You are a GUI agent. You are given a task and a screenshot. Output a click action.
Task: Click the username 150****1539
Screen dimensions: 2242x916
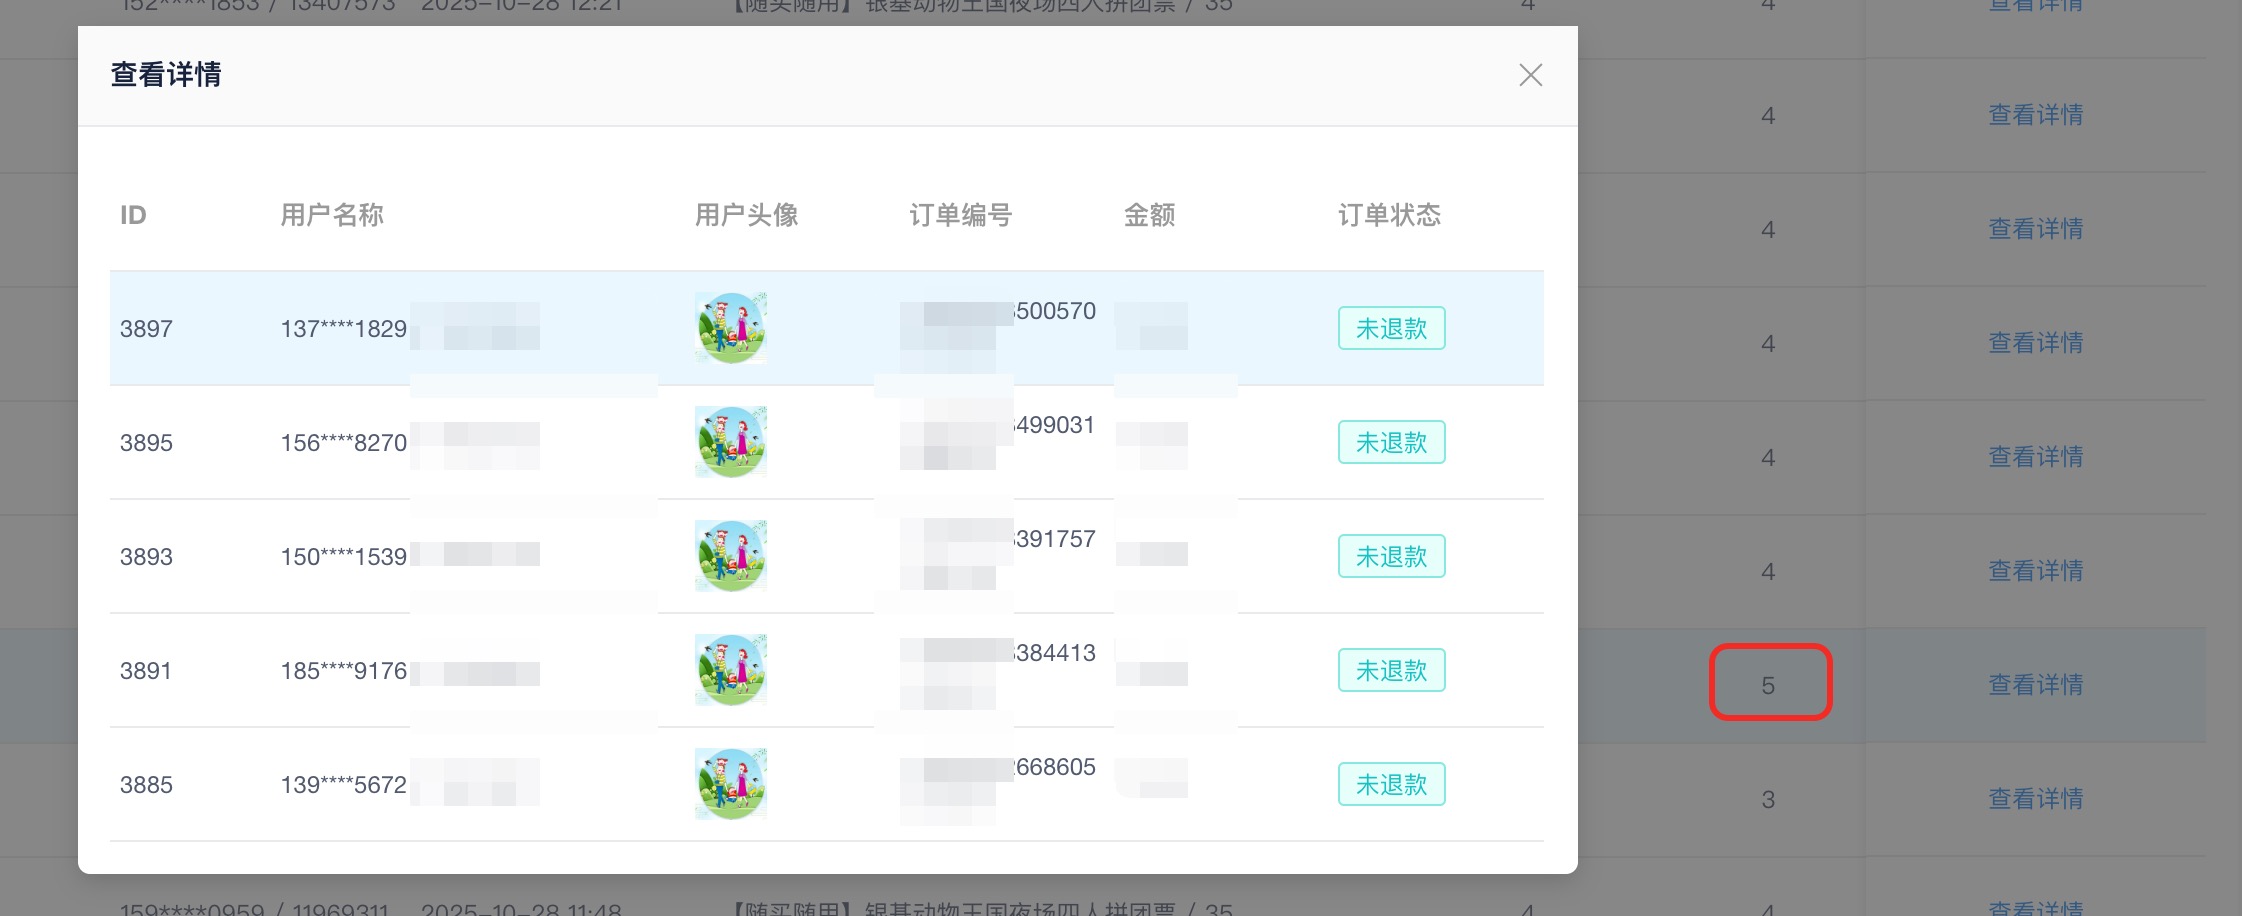pyautogui.click(x=343, y=557)
